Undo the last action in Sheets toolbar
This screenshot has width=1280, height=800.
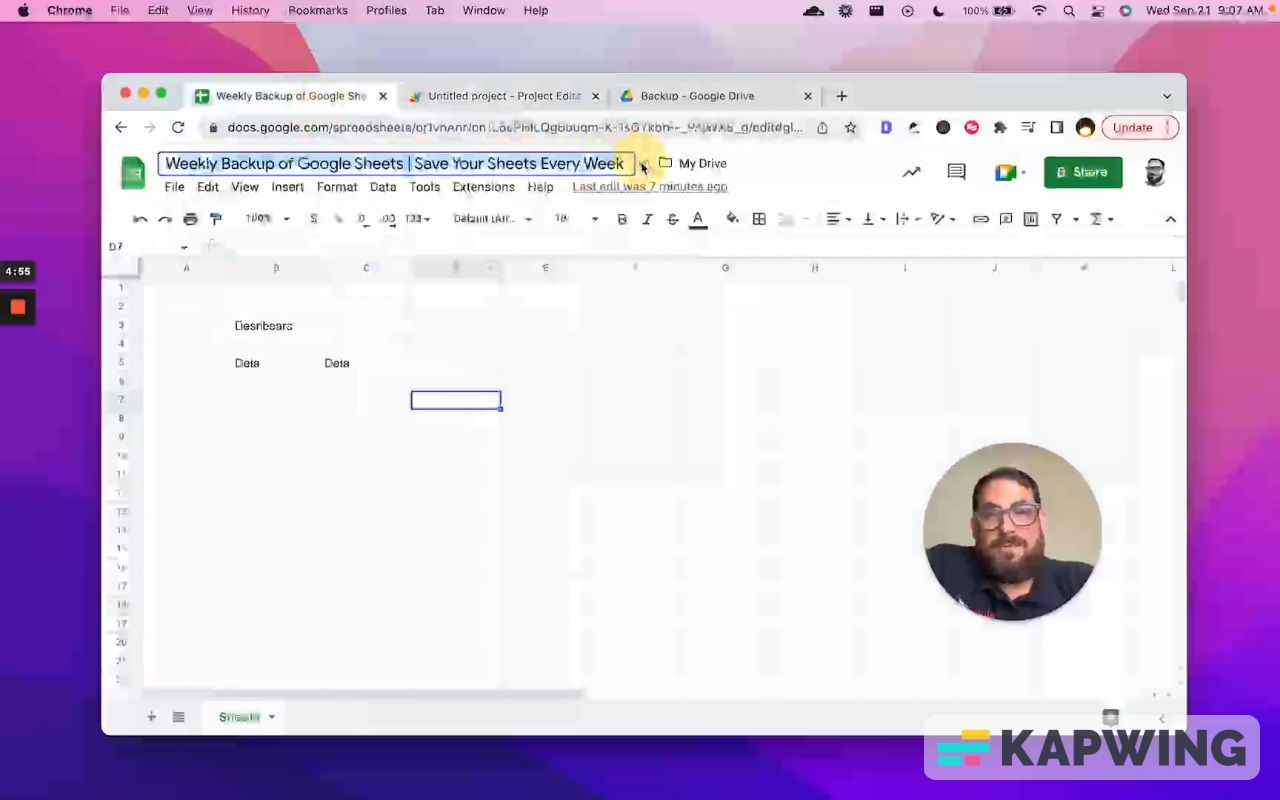point(140,219)
